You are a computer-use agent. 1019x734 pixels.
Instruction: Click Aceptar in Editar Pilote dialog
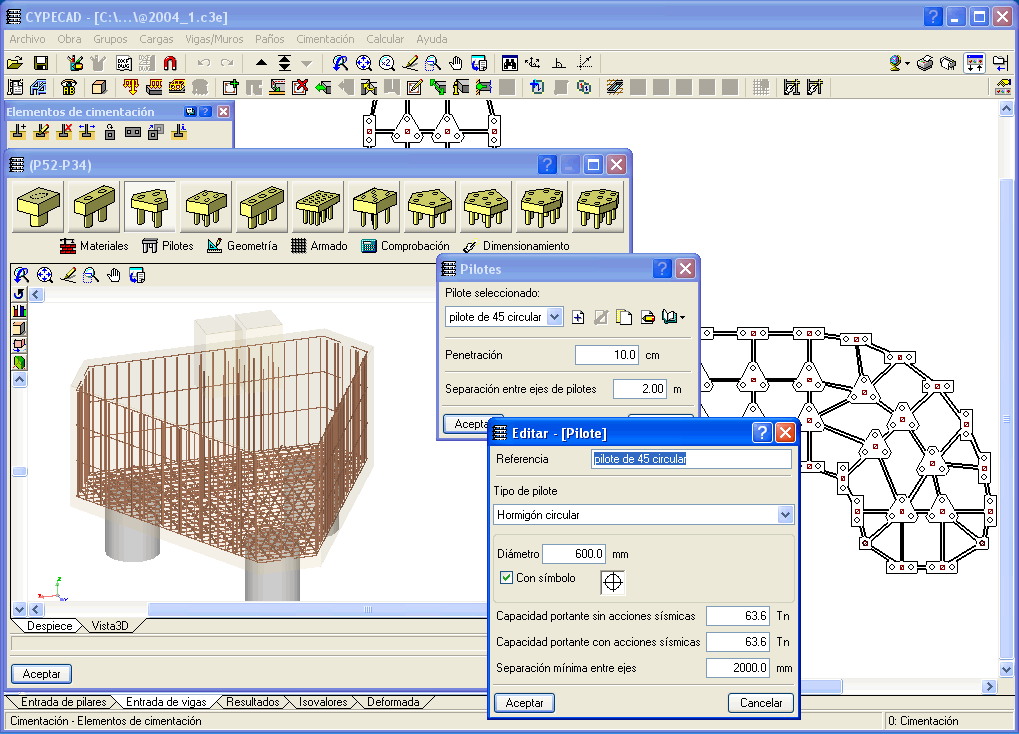point(524,703)
